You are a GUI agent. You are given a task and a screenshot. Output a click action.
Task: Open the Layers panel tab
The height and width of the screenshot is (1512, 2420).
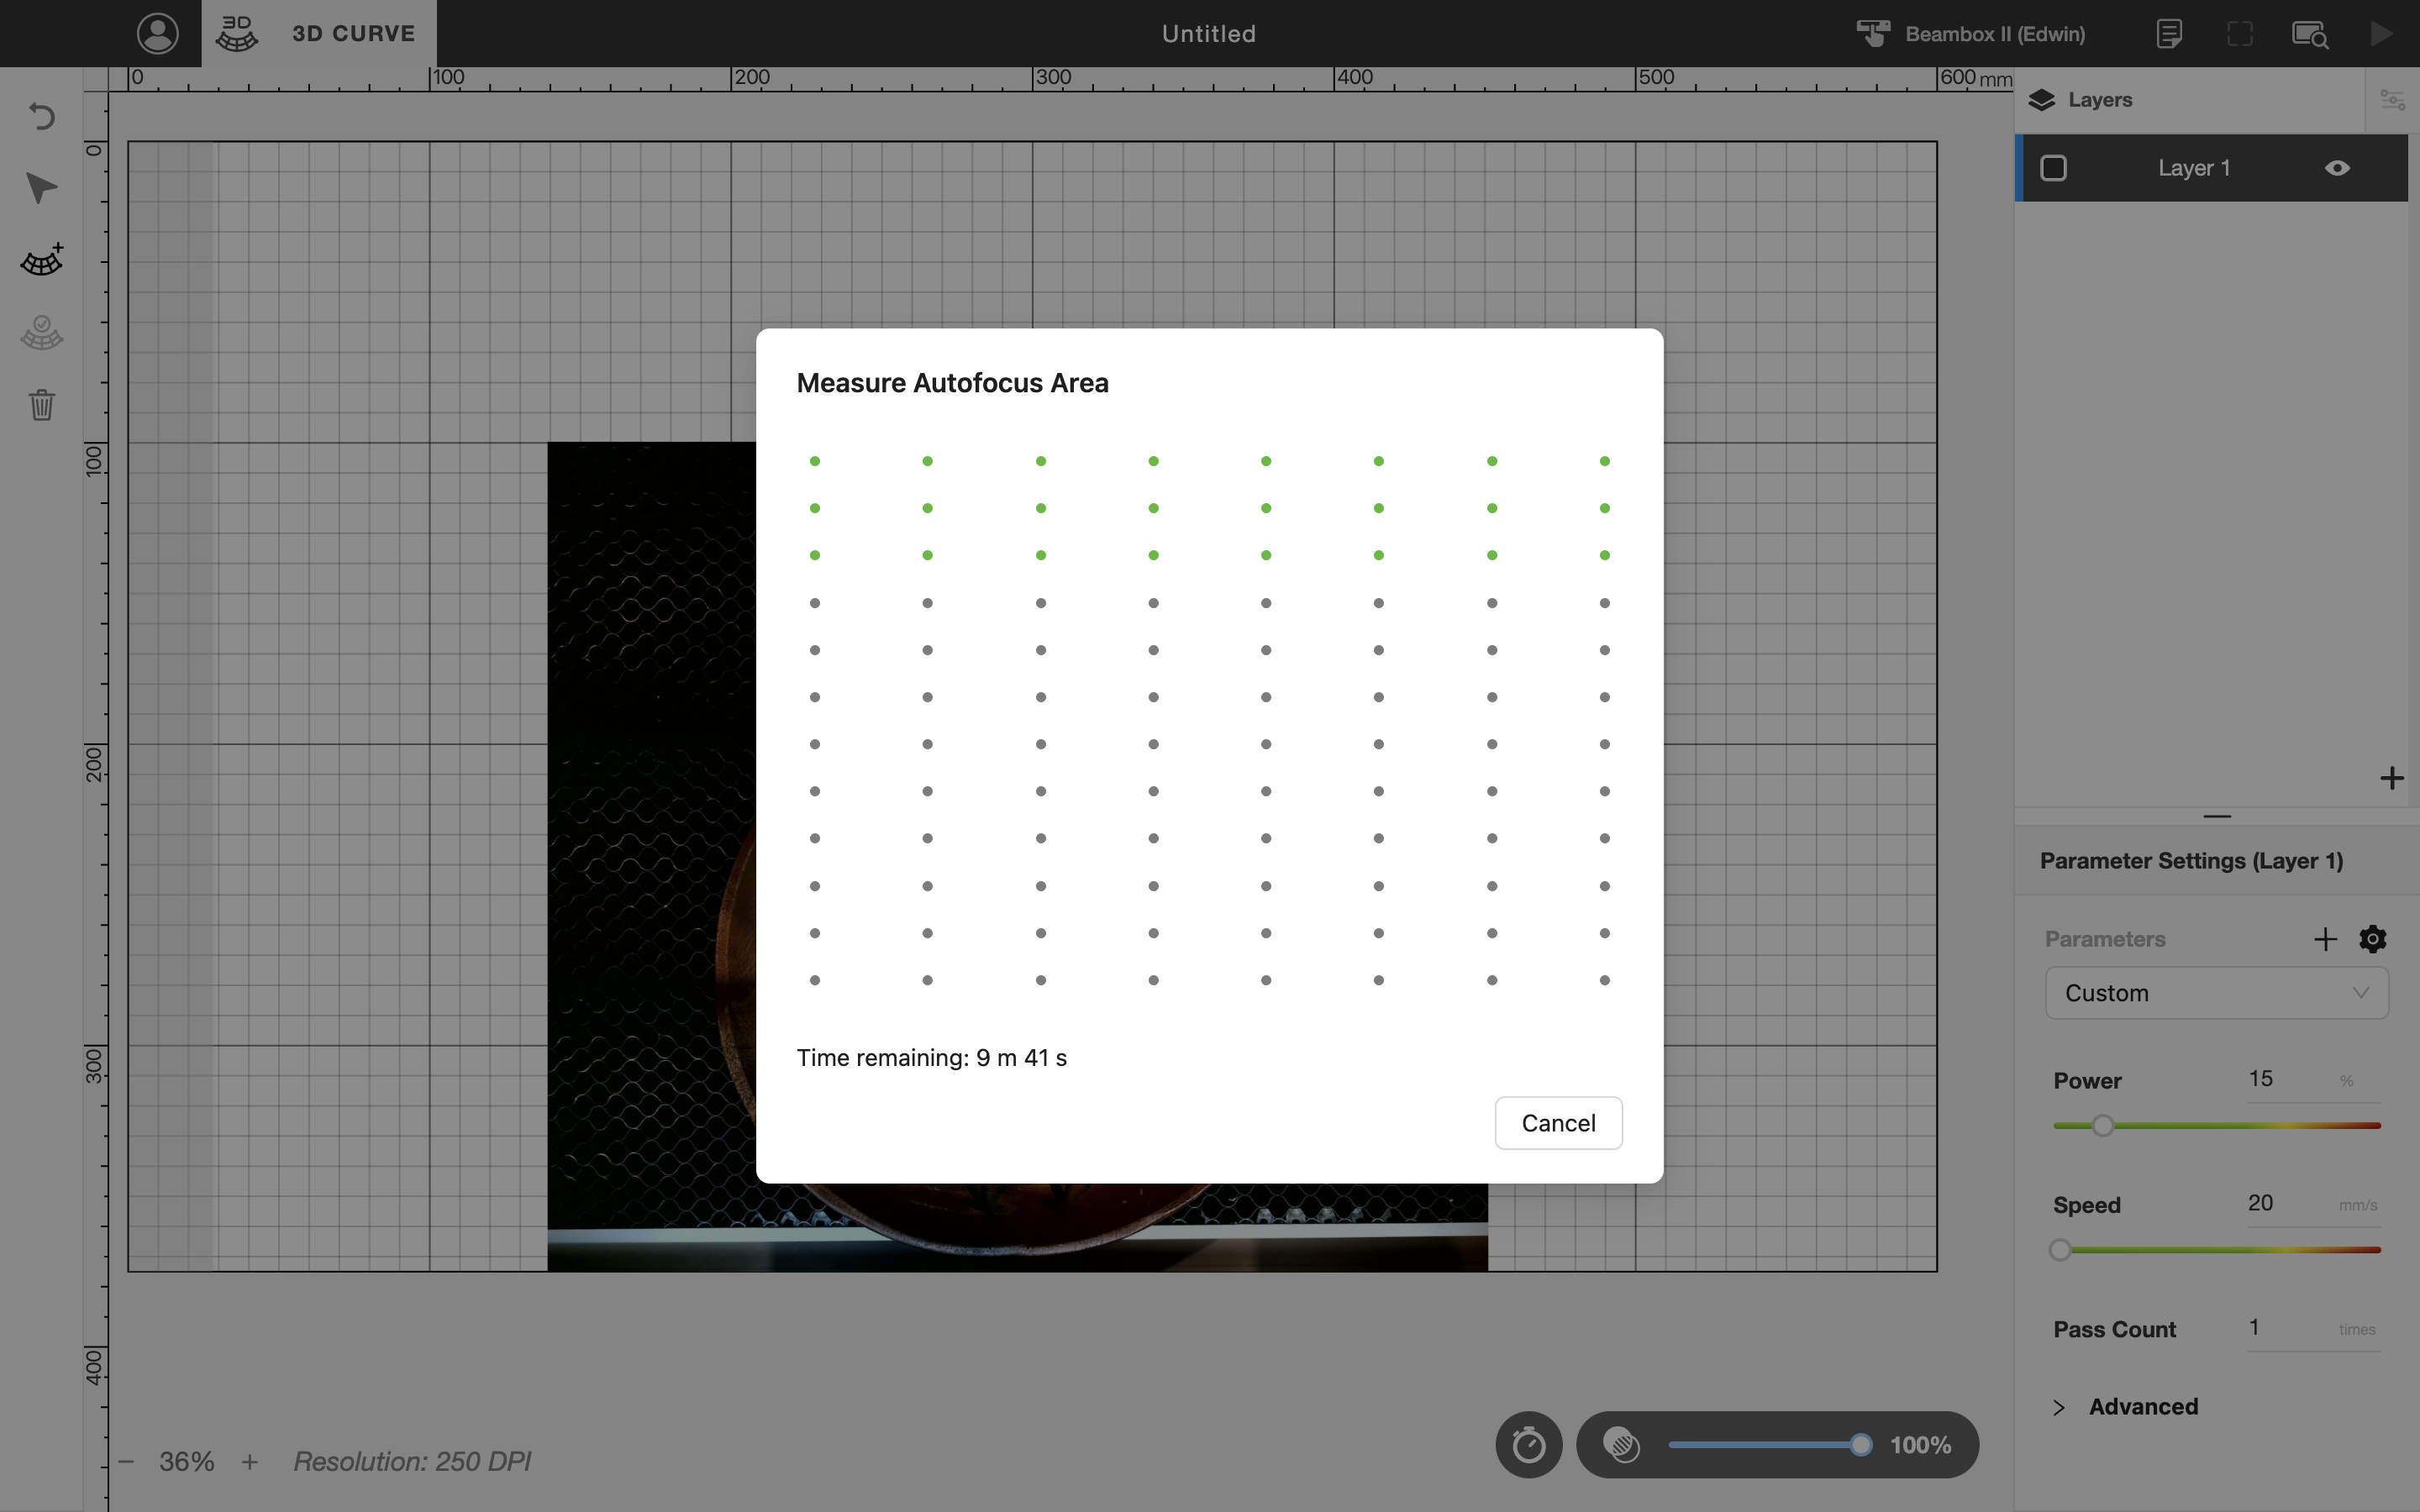coord(2080,100)
